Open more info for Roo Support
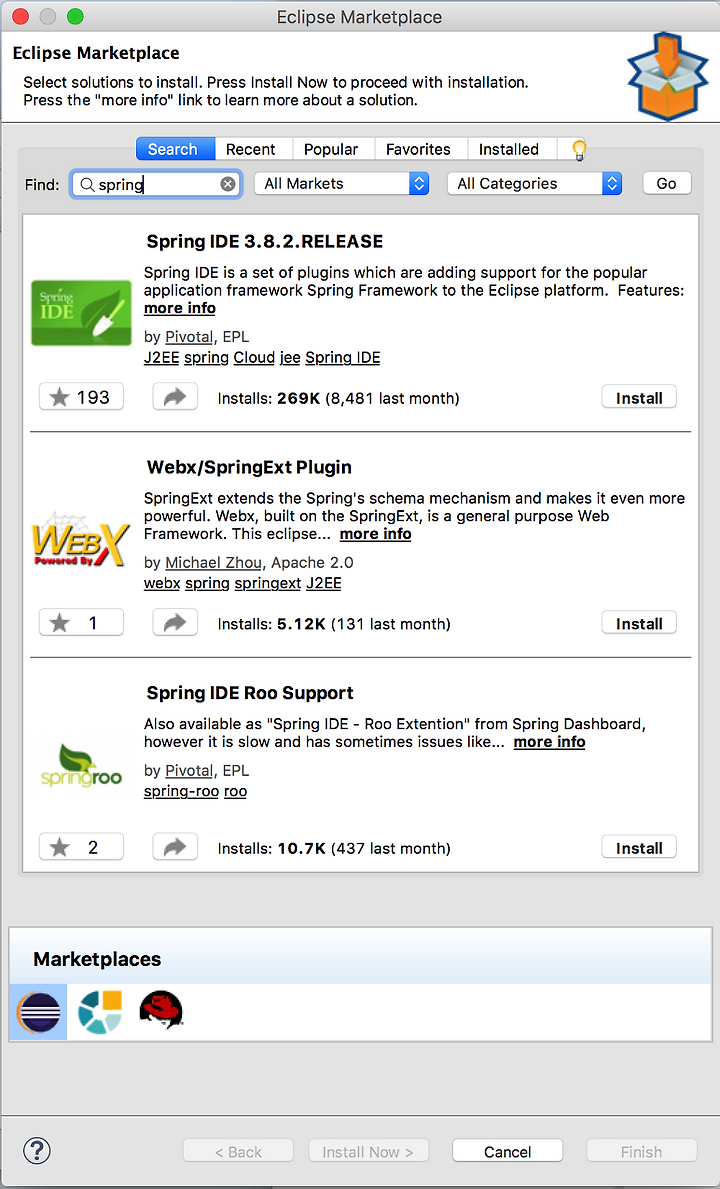Image resolution: width=720 pixels, height=1189 pixels. pos(549,742)
